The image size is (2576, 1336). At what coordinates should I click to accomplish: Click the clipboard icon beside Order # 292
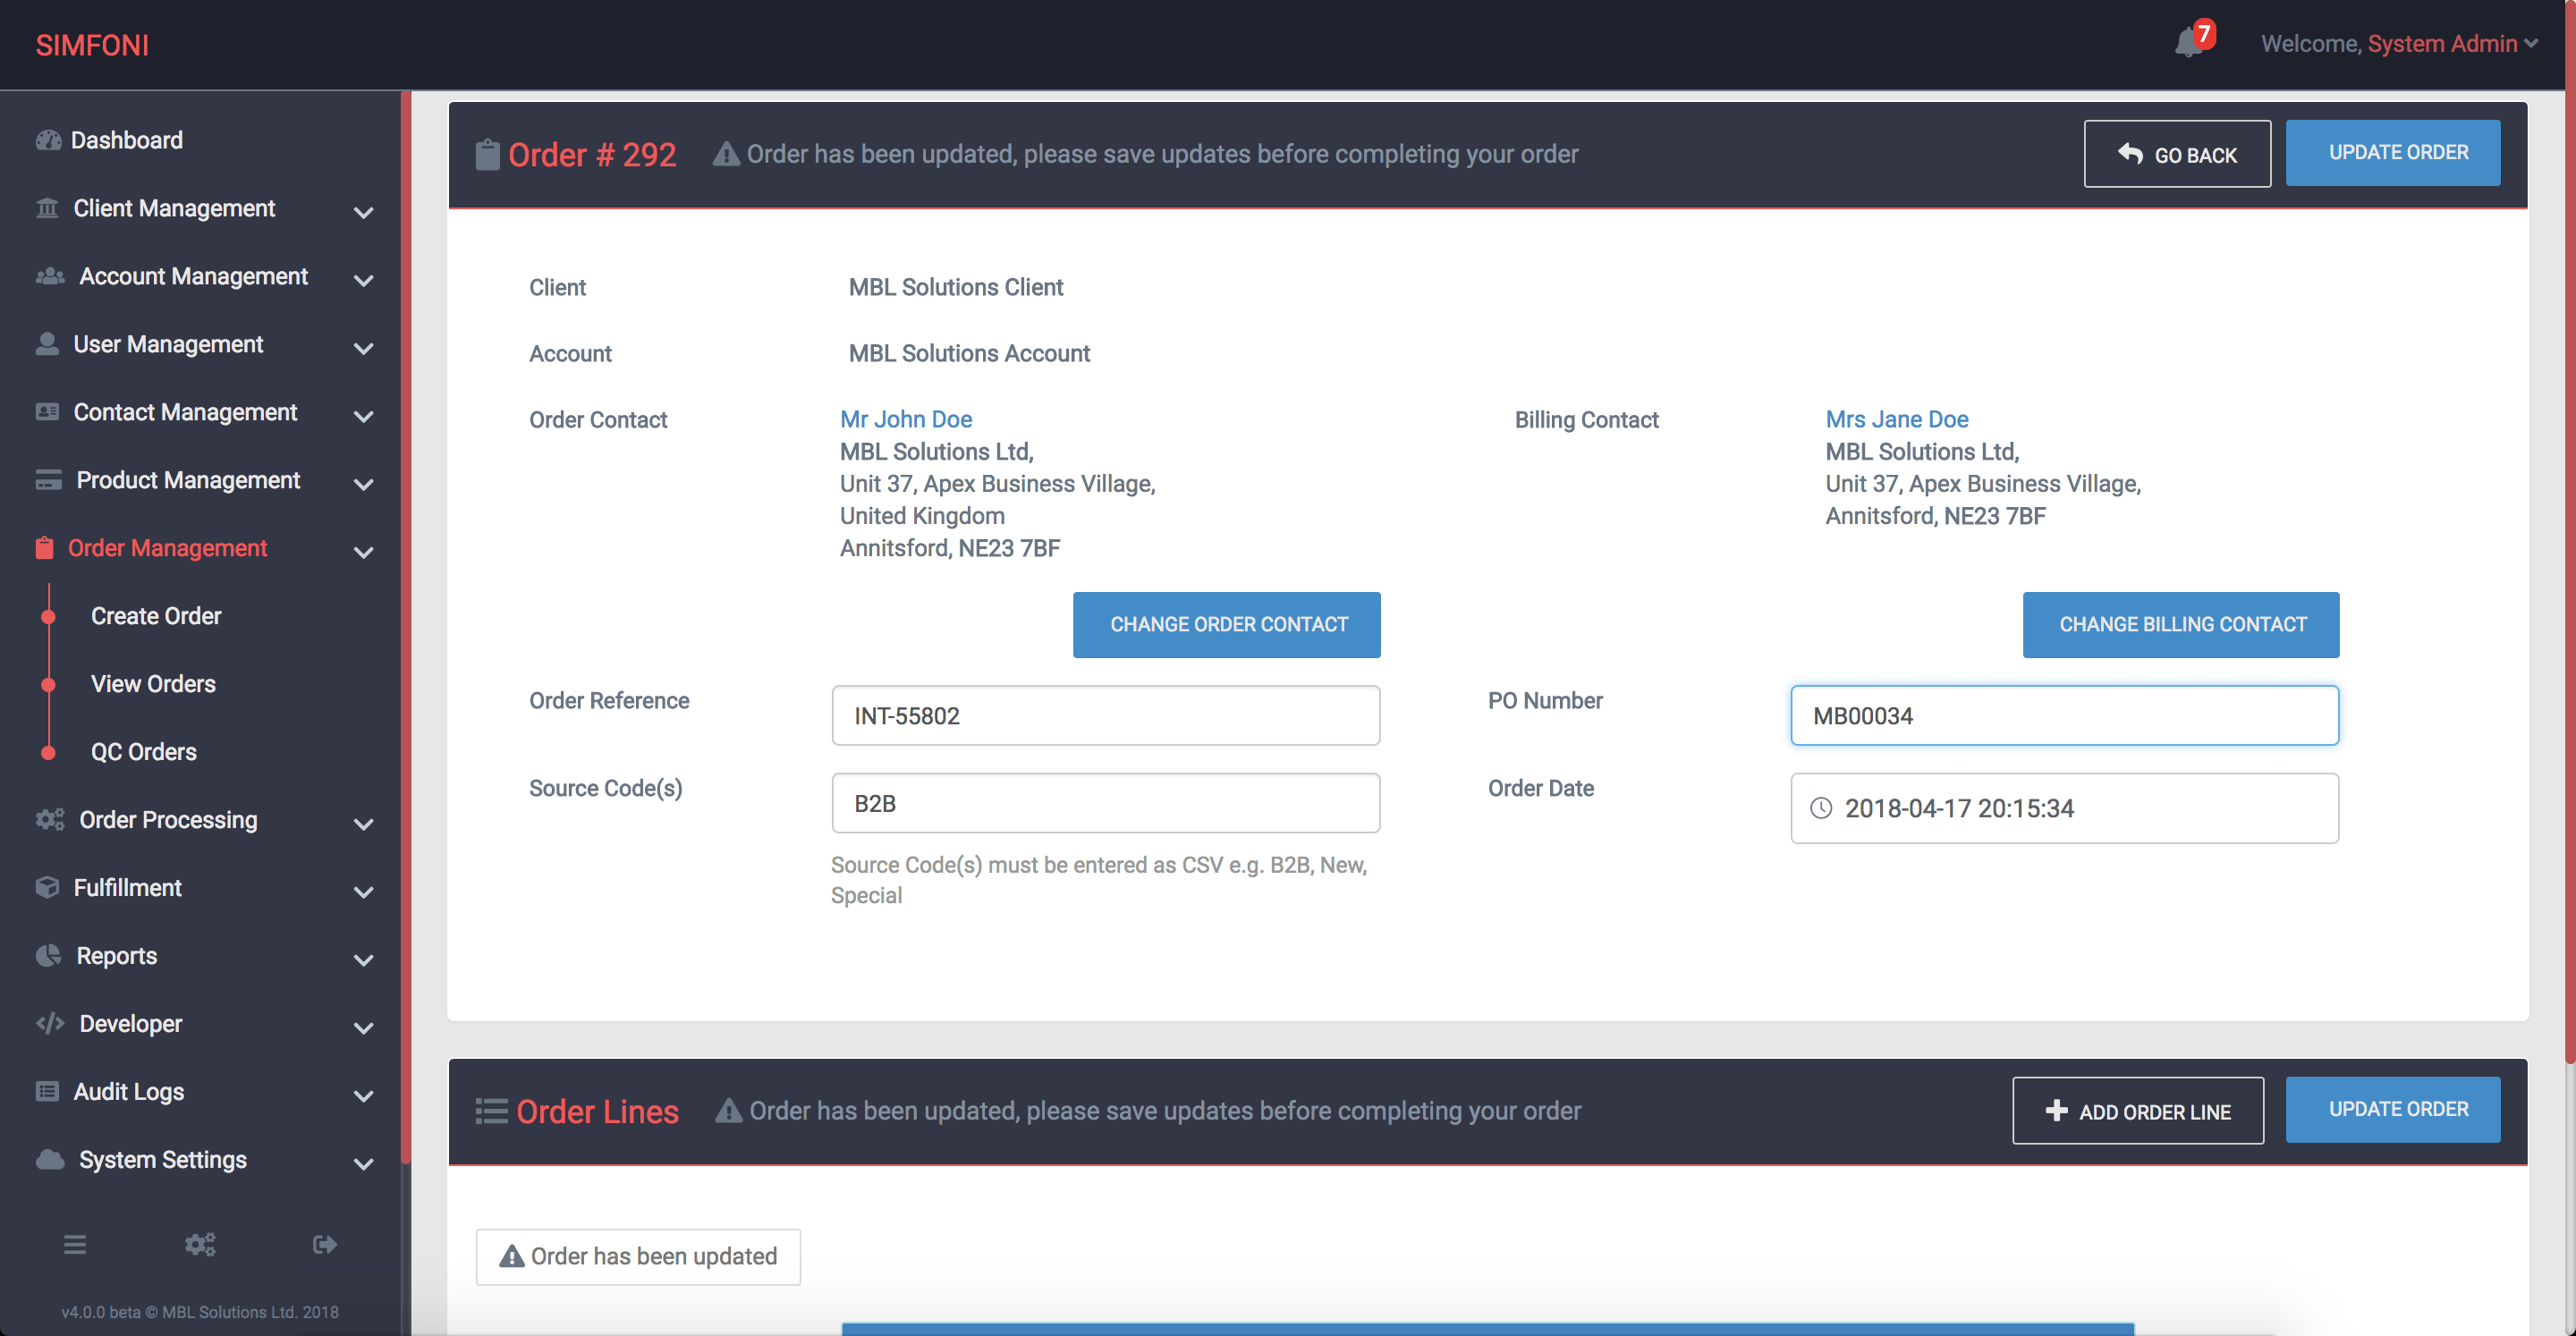coord(487,155)
